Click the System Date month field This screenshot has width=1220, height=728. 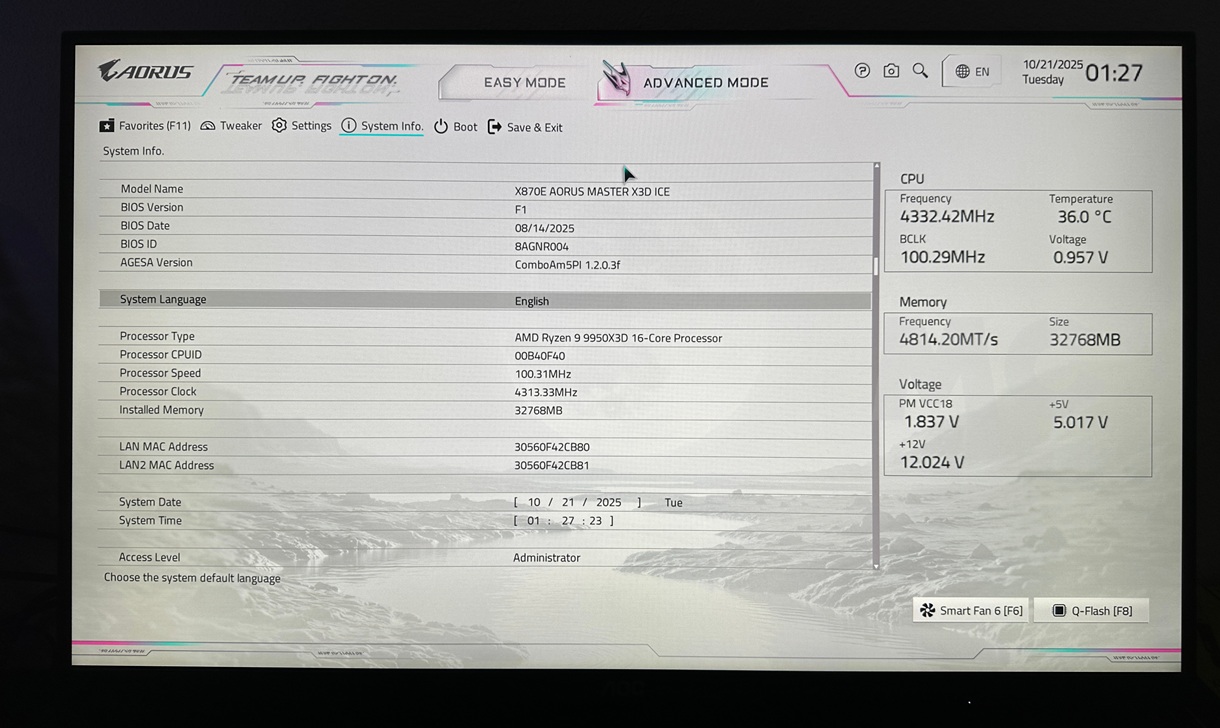(534, 503)
